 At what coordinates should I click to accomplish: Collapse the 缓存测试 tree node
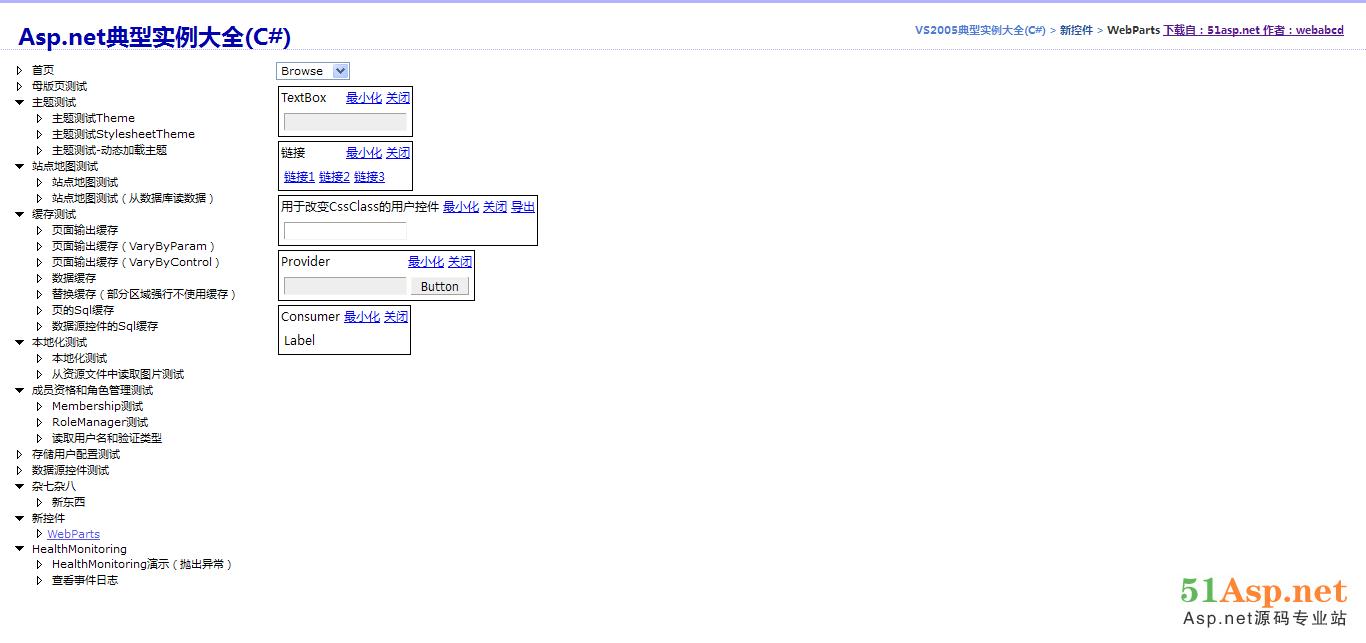[20, 214]
